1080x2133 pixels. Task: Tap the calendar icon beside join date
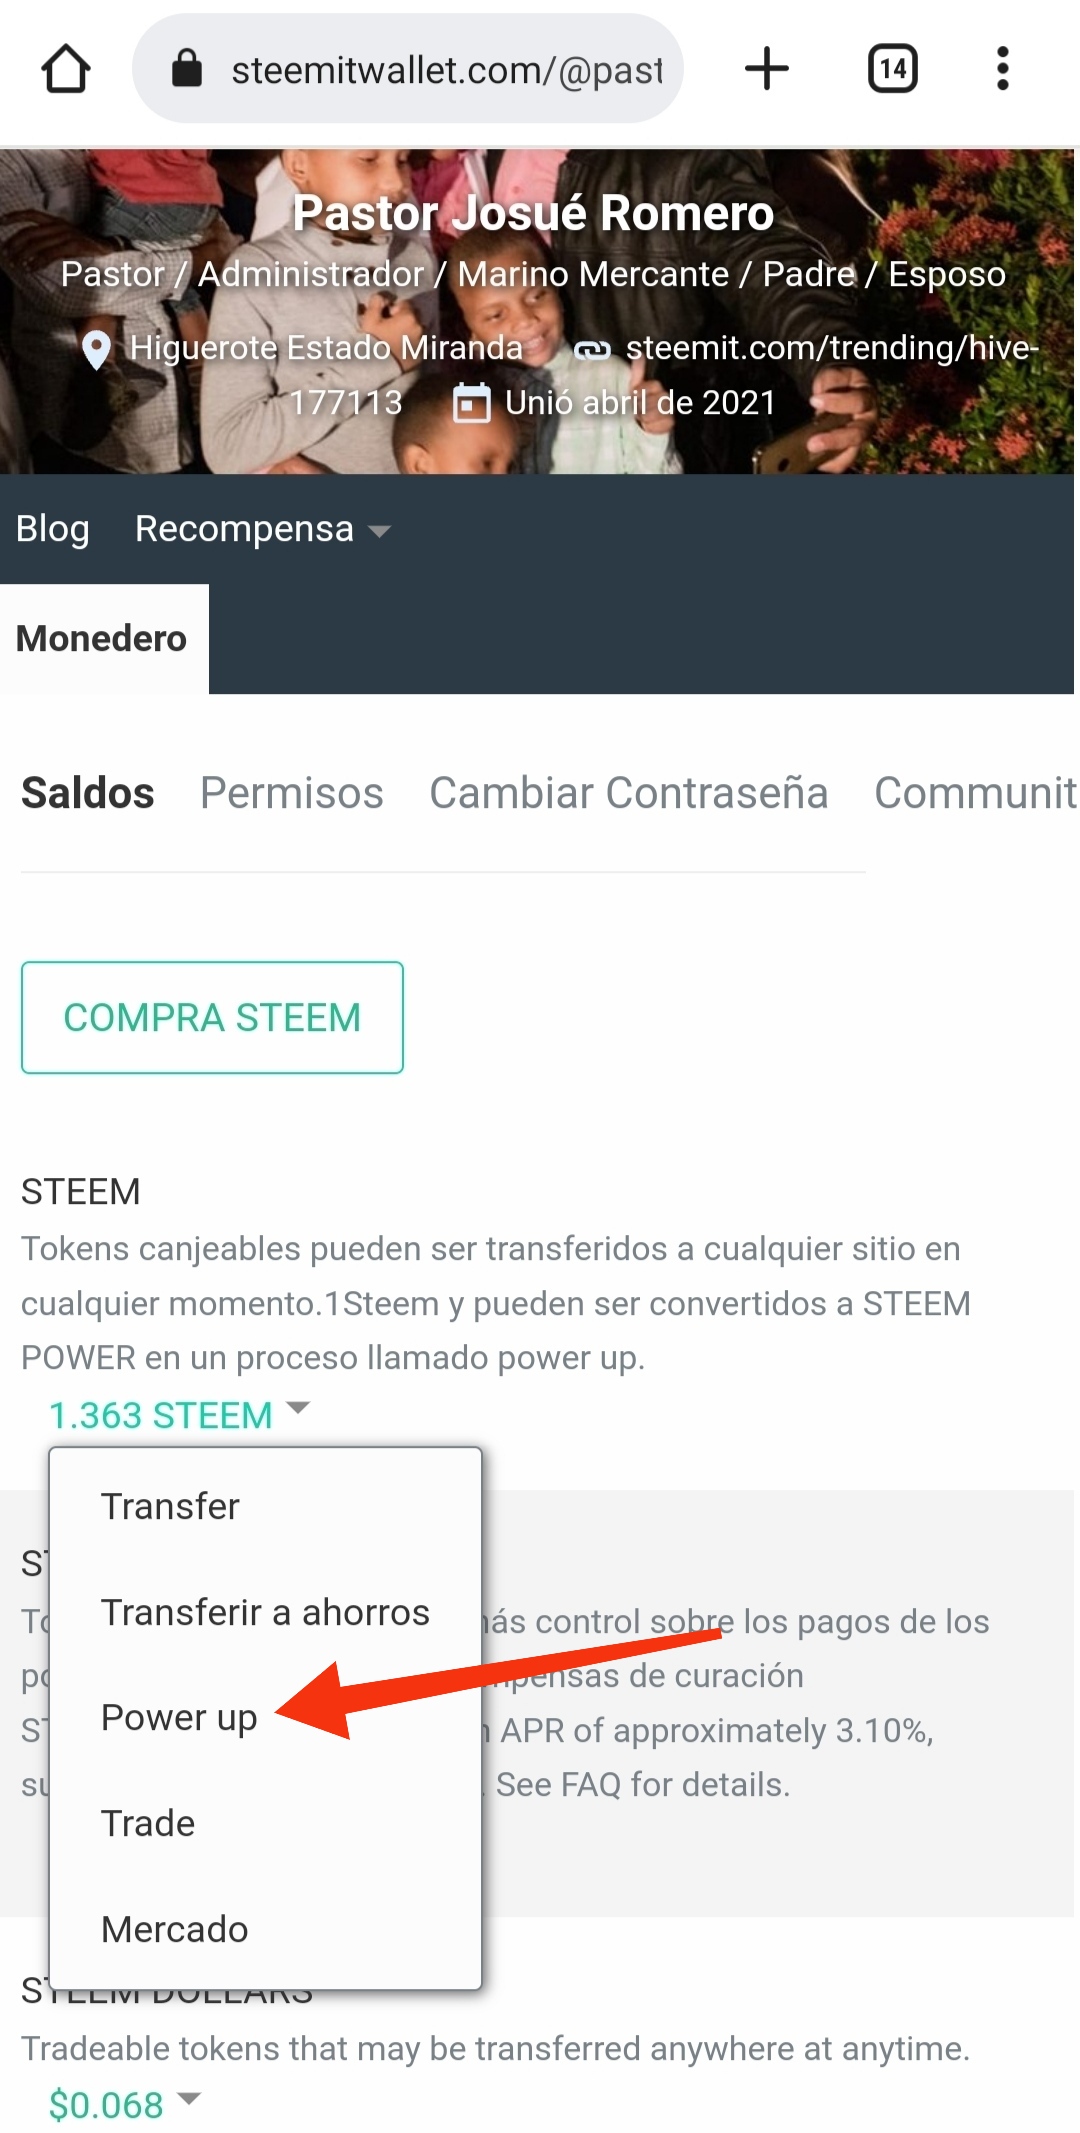point(471,403)
